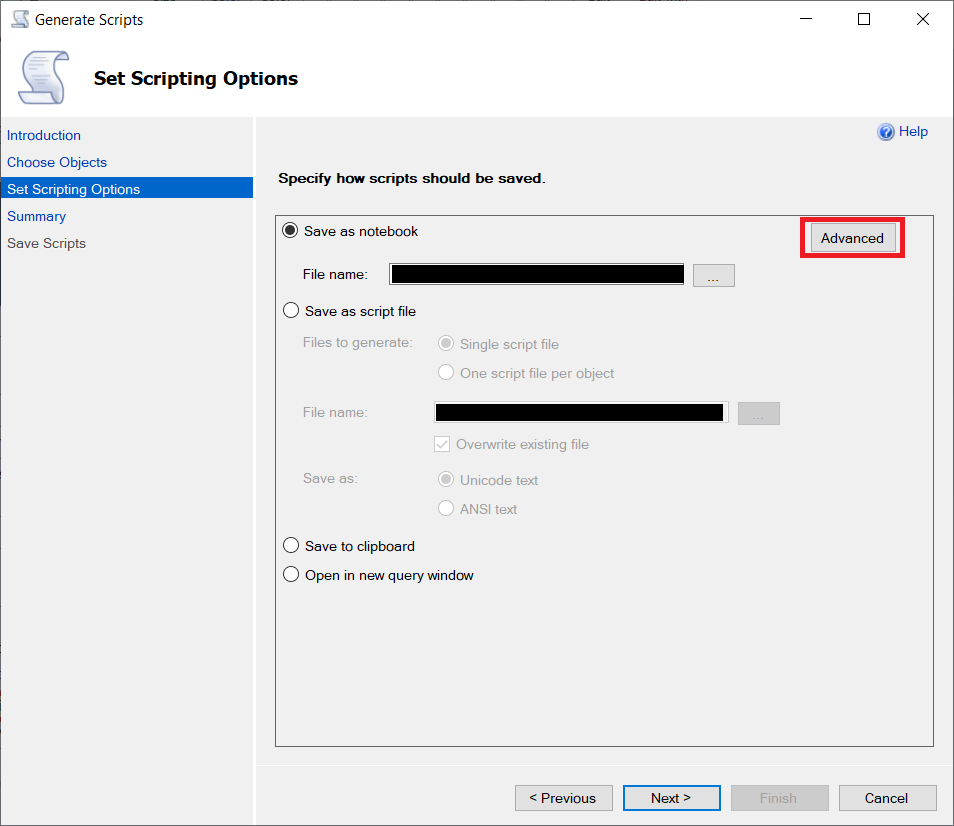Viewport: 954px width, 826px height.
Task: Navigate to the Introduction step
Action: tap(43, 135)
